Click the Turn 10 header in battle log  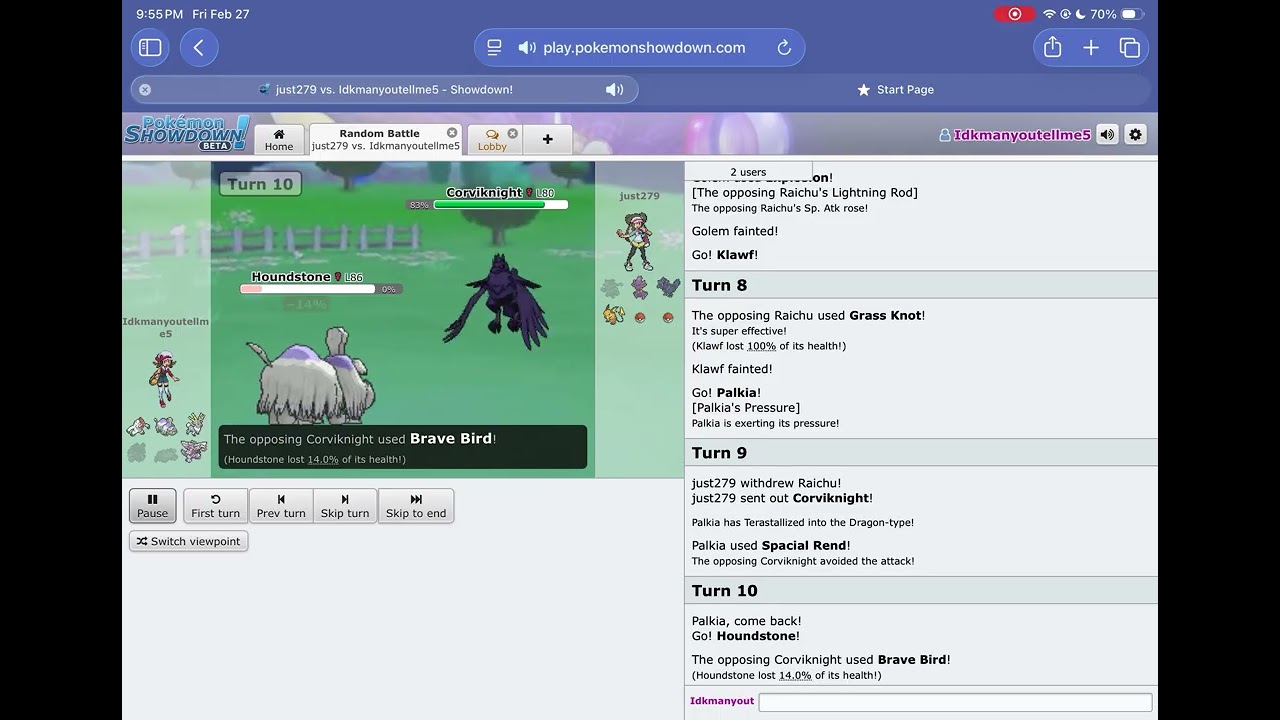coord(921,591)
